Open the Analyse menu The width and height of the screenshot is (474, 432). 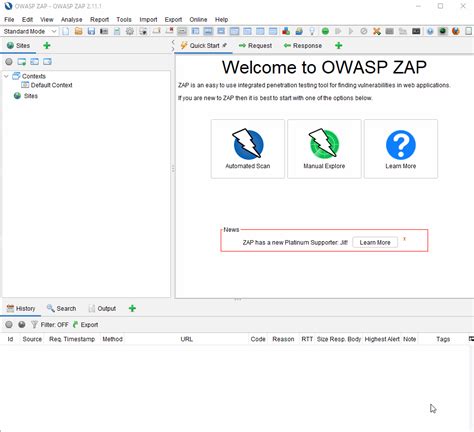(x=71, y=19)
